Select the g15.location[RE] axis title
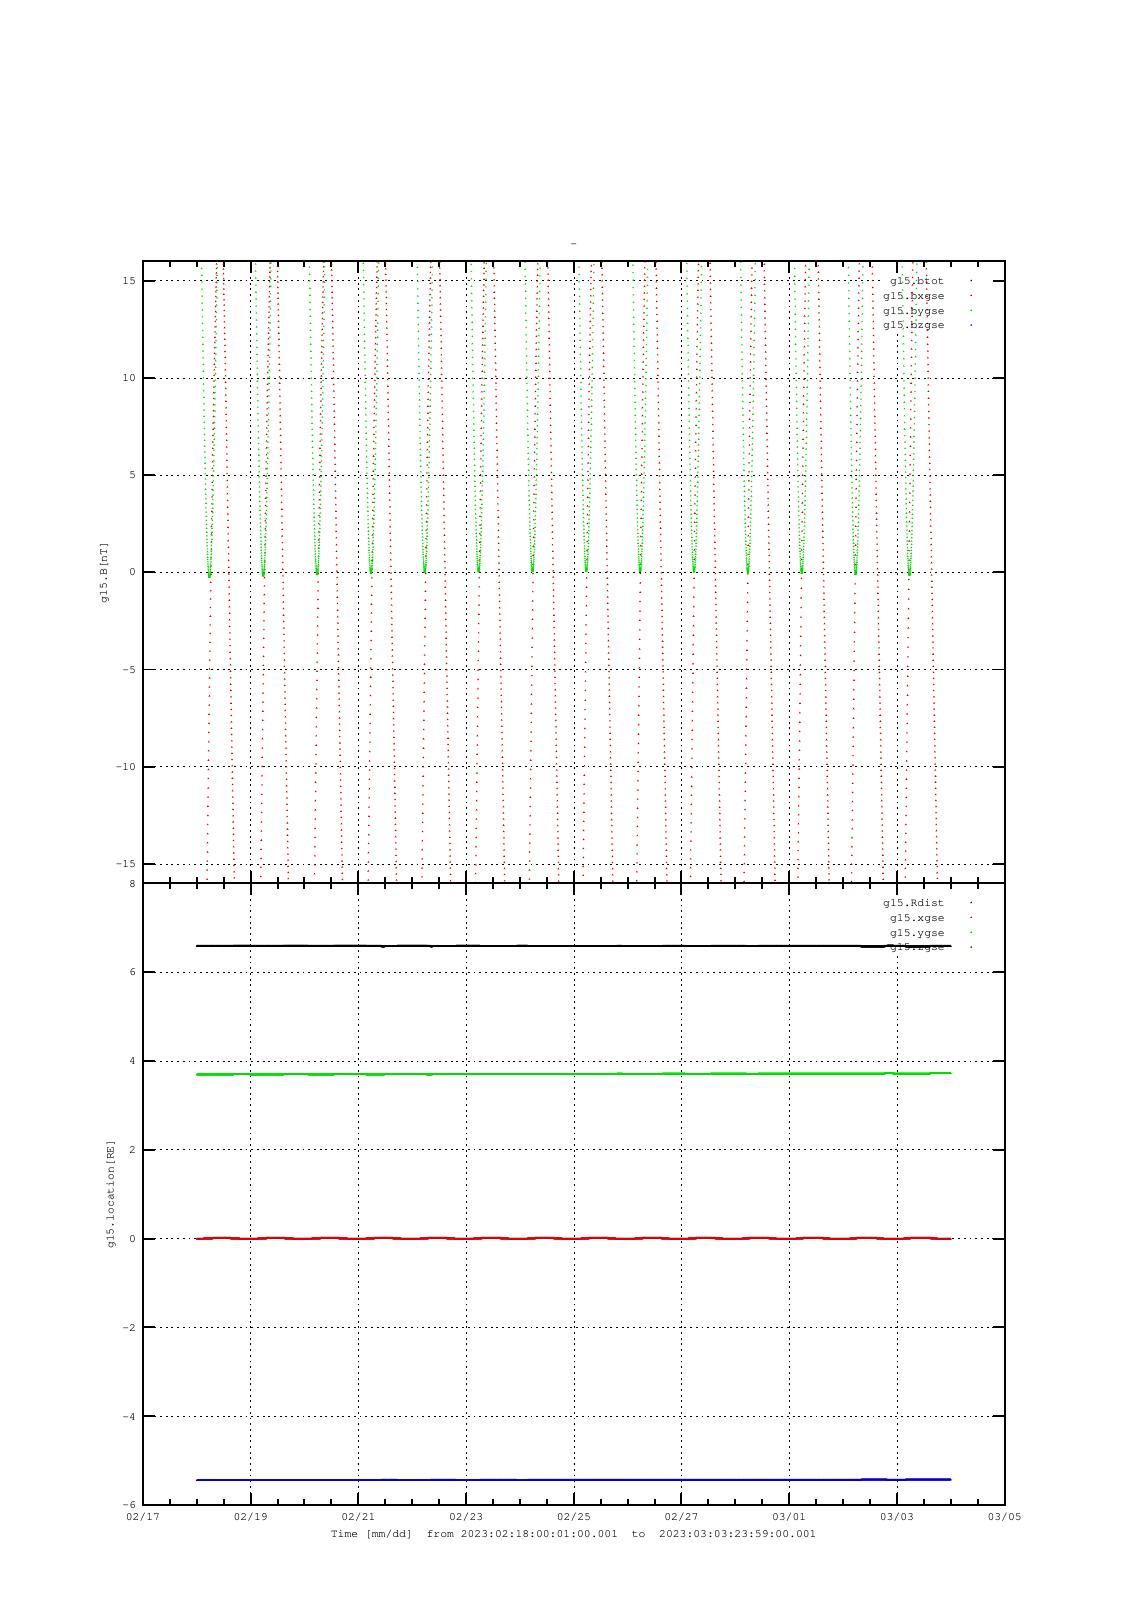 coord(112,1193)
